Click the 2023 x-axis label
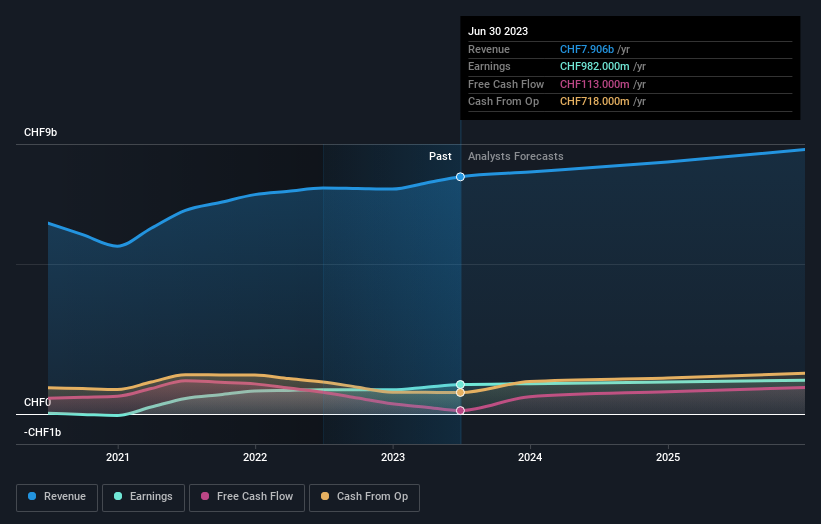This screenshot has width=821, height=524. [393, 458]
